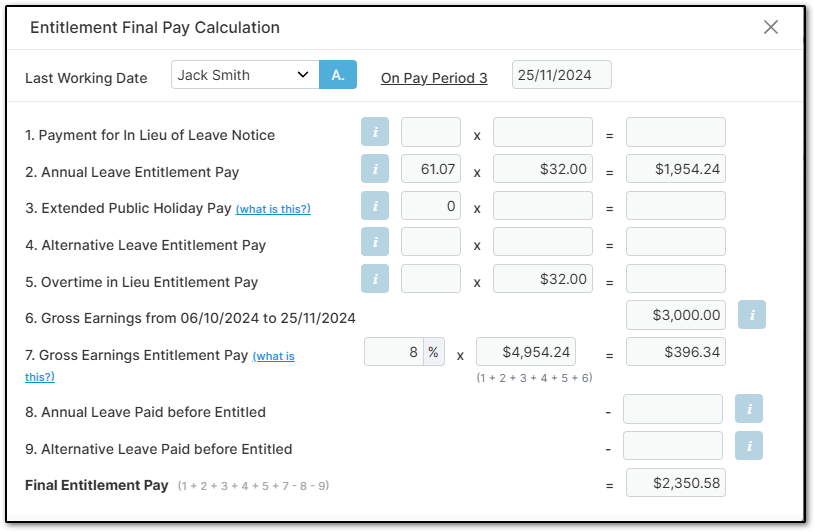Open 'what is this?' link for Extended Public Holiday Pay
Image resolution: width=815 pixels, height=532 pixels.
click(x=273, y=209)
